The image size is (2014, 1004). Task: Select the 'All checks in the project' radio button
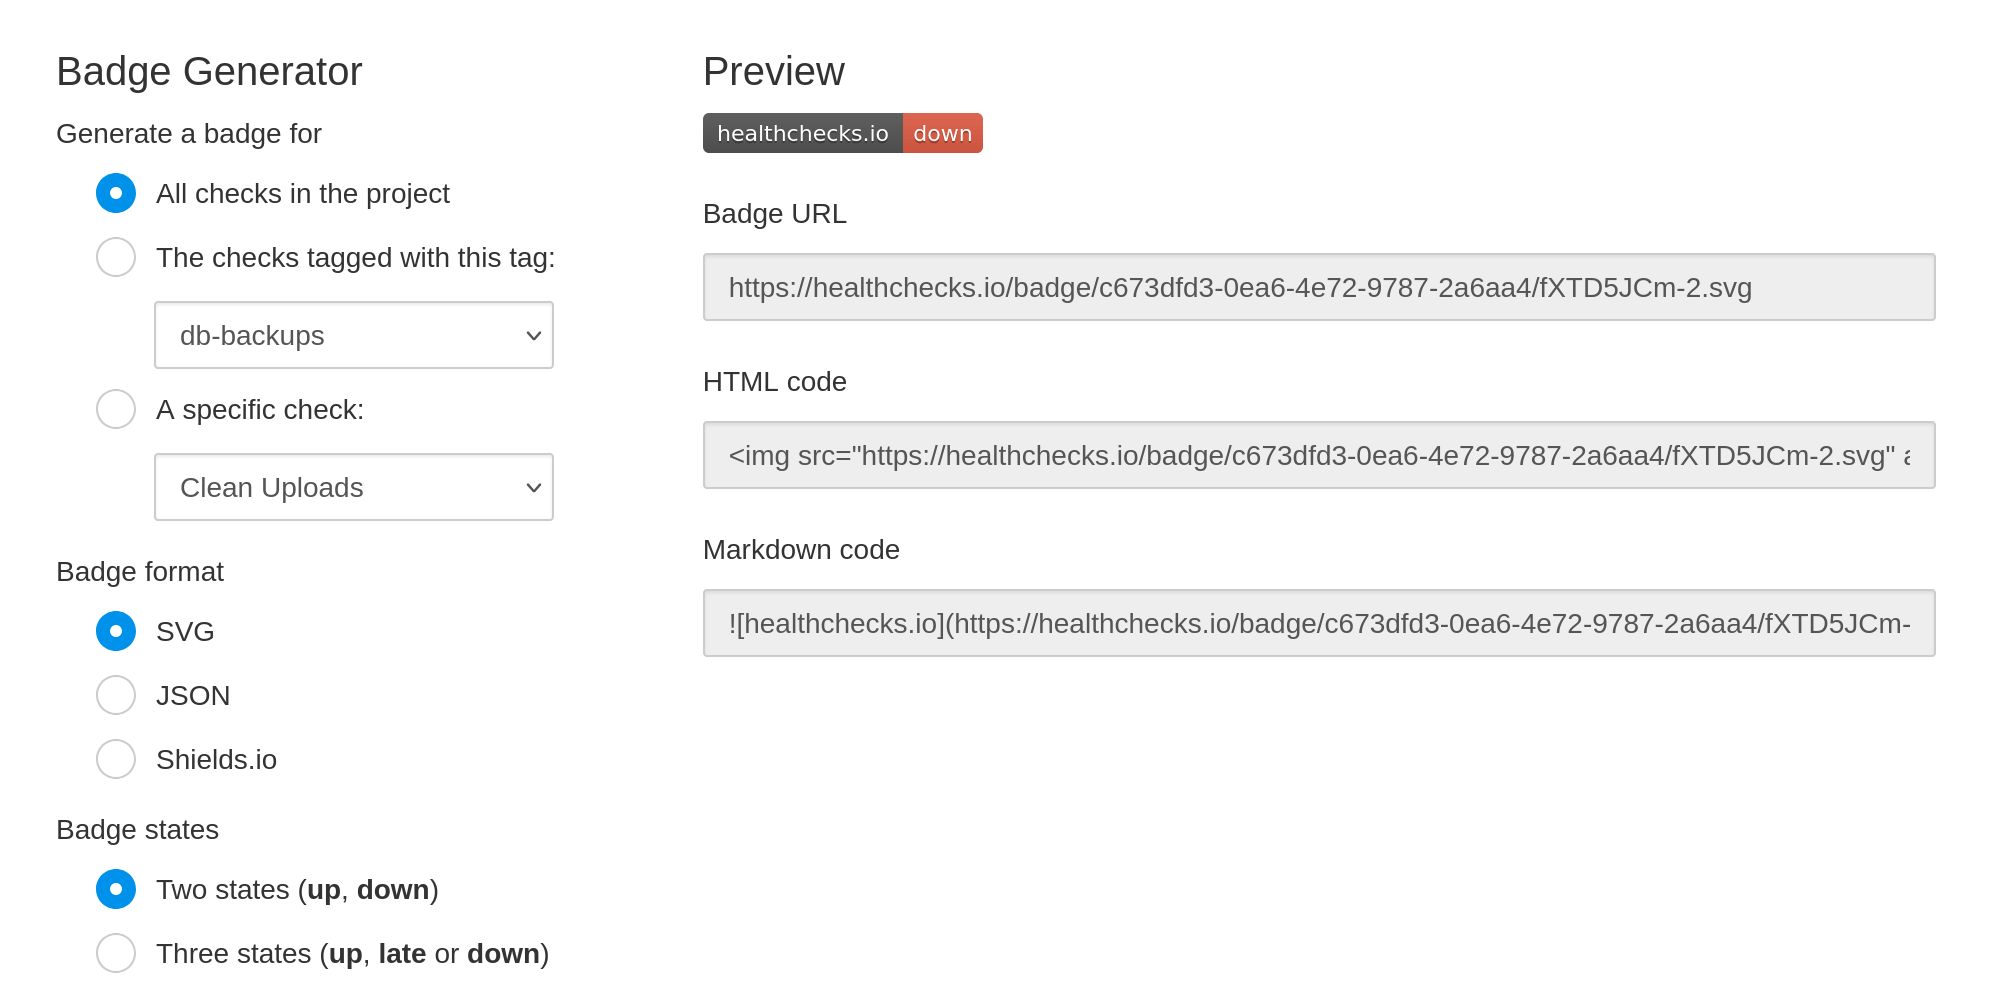coord(116,193)
